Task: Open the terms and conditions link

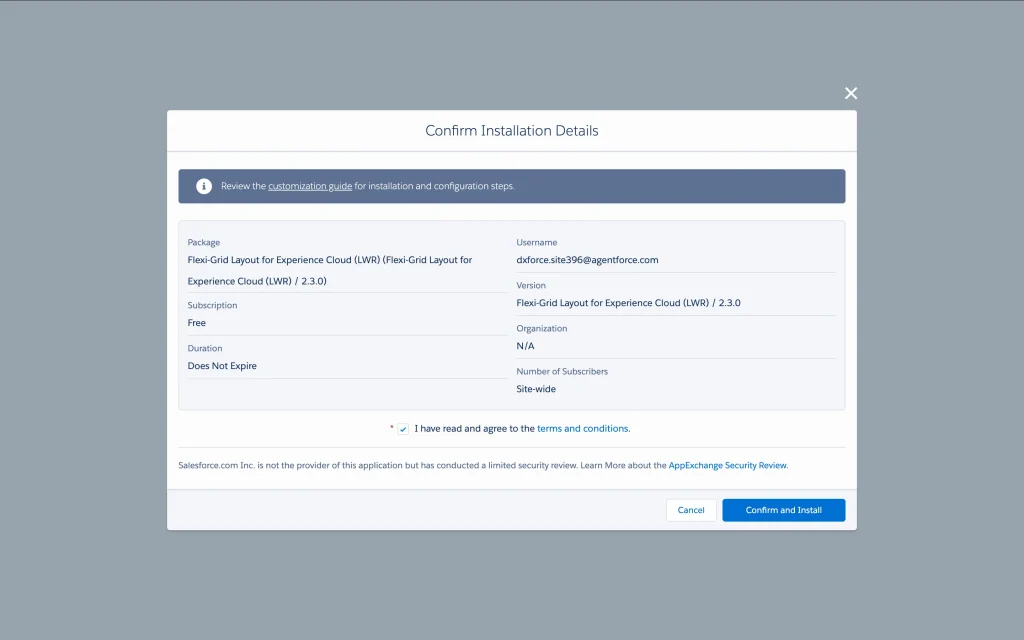Action: (583, 428)
